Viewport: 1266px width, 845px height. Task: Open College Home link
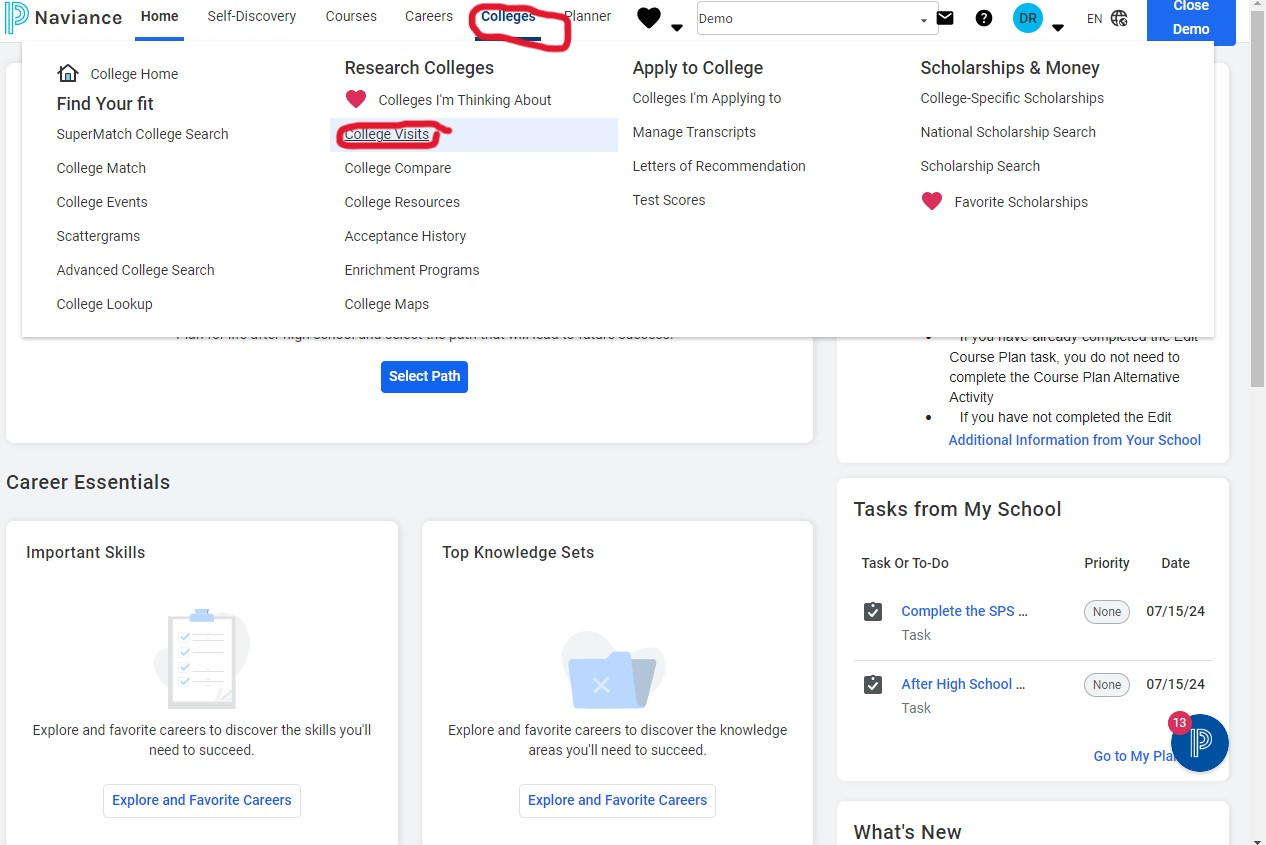click(x=134, y=74)
